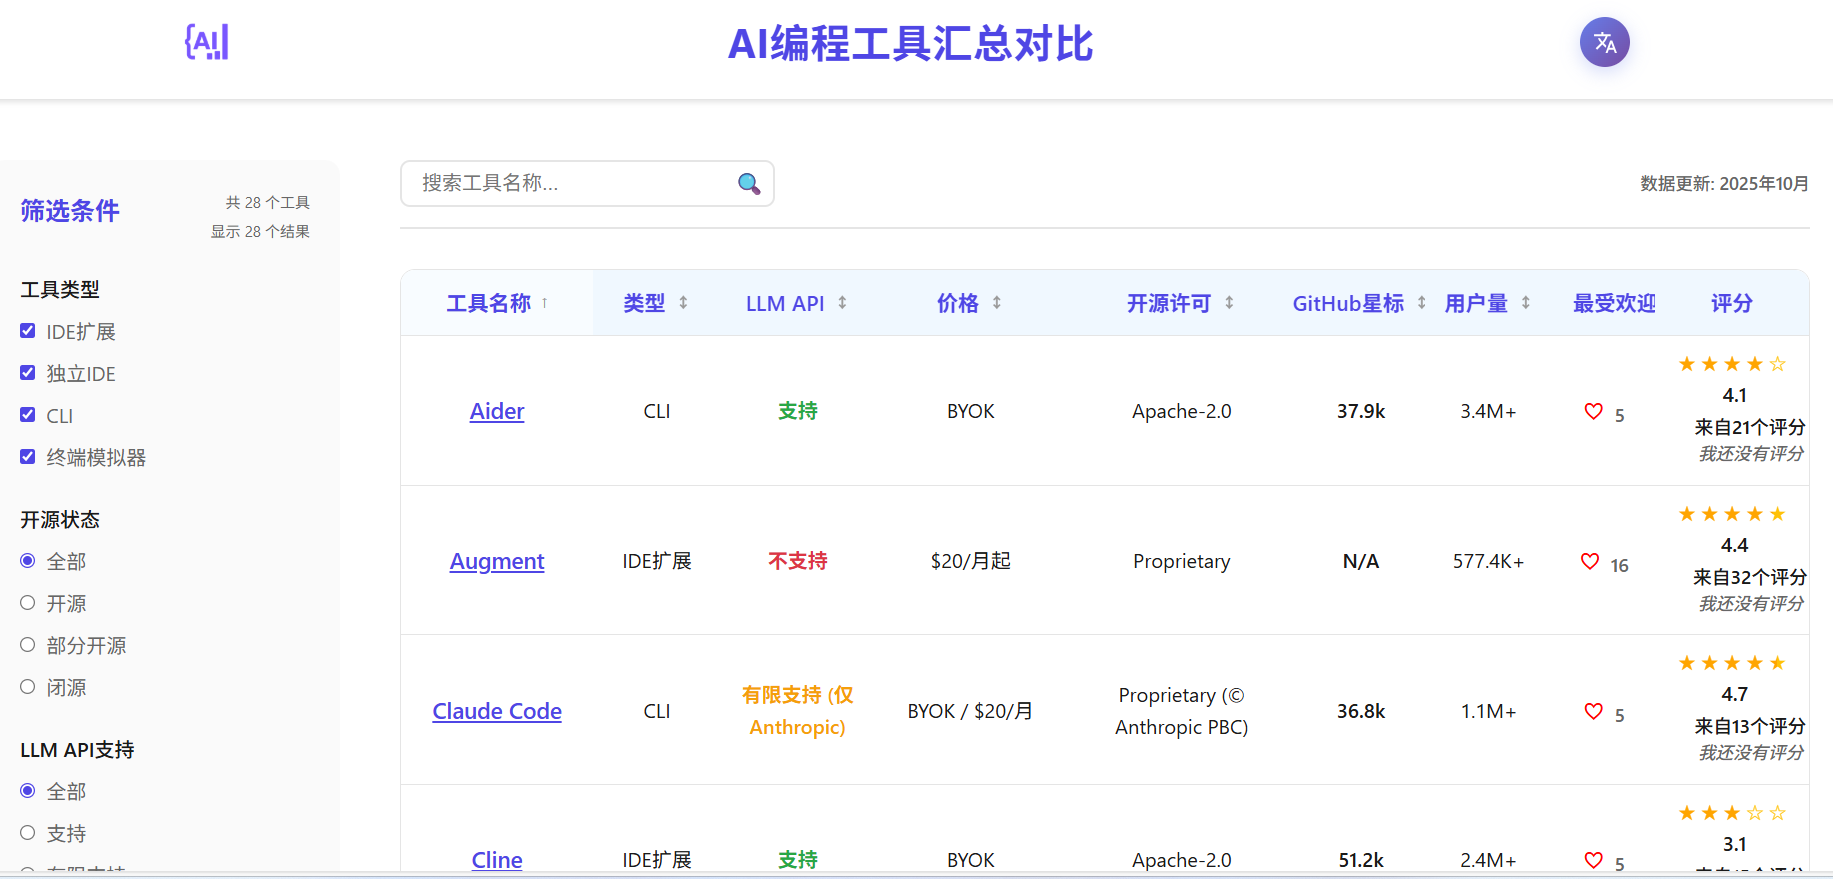1833x879 pixels.
Task: Click the search magnifier icon
Action: point(748,183)
